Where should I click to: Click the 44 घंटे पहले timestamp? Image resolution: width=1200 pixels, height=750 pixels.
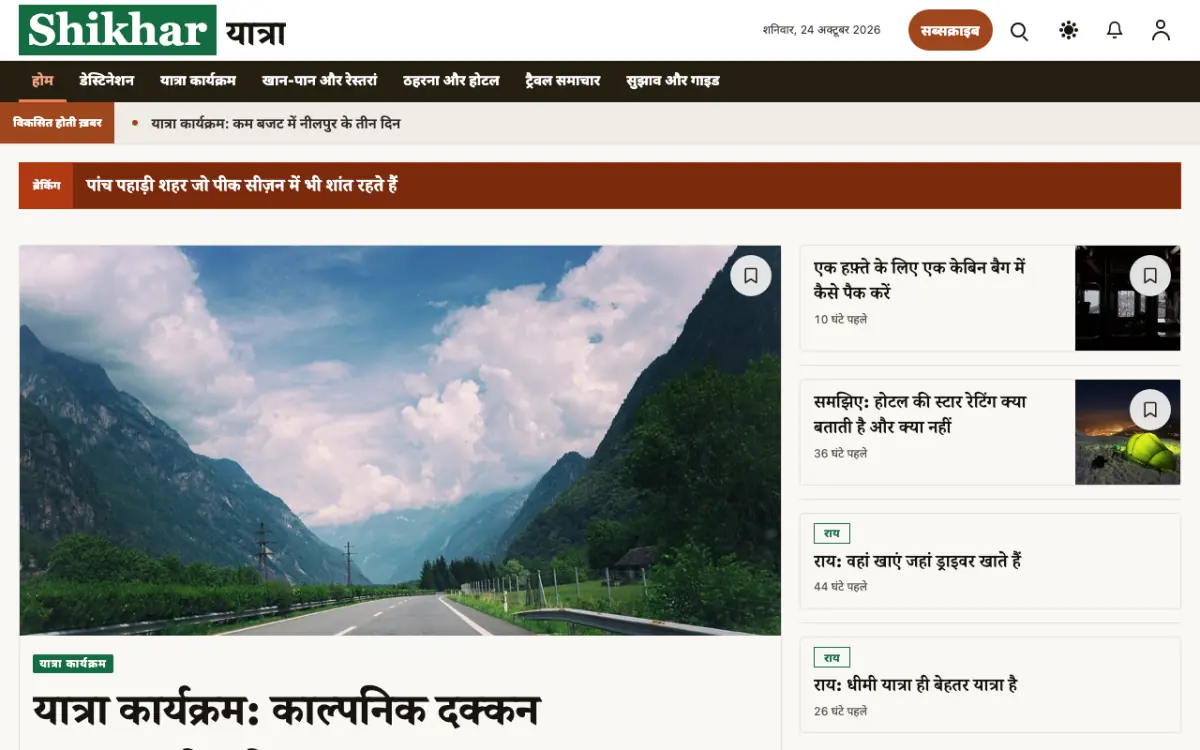point(840,587)
